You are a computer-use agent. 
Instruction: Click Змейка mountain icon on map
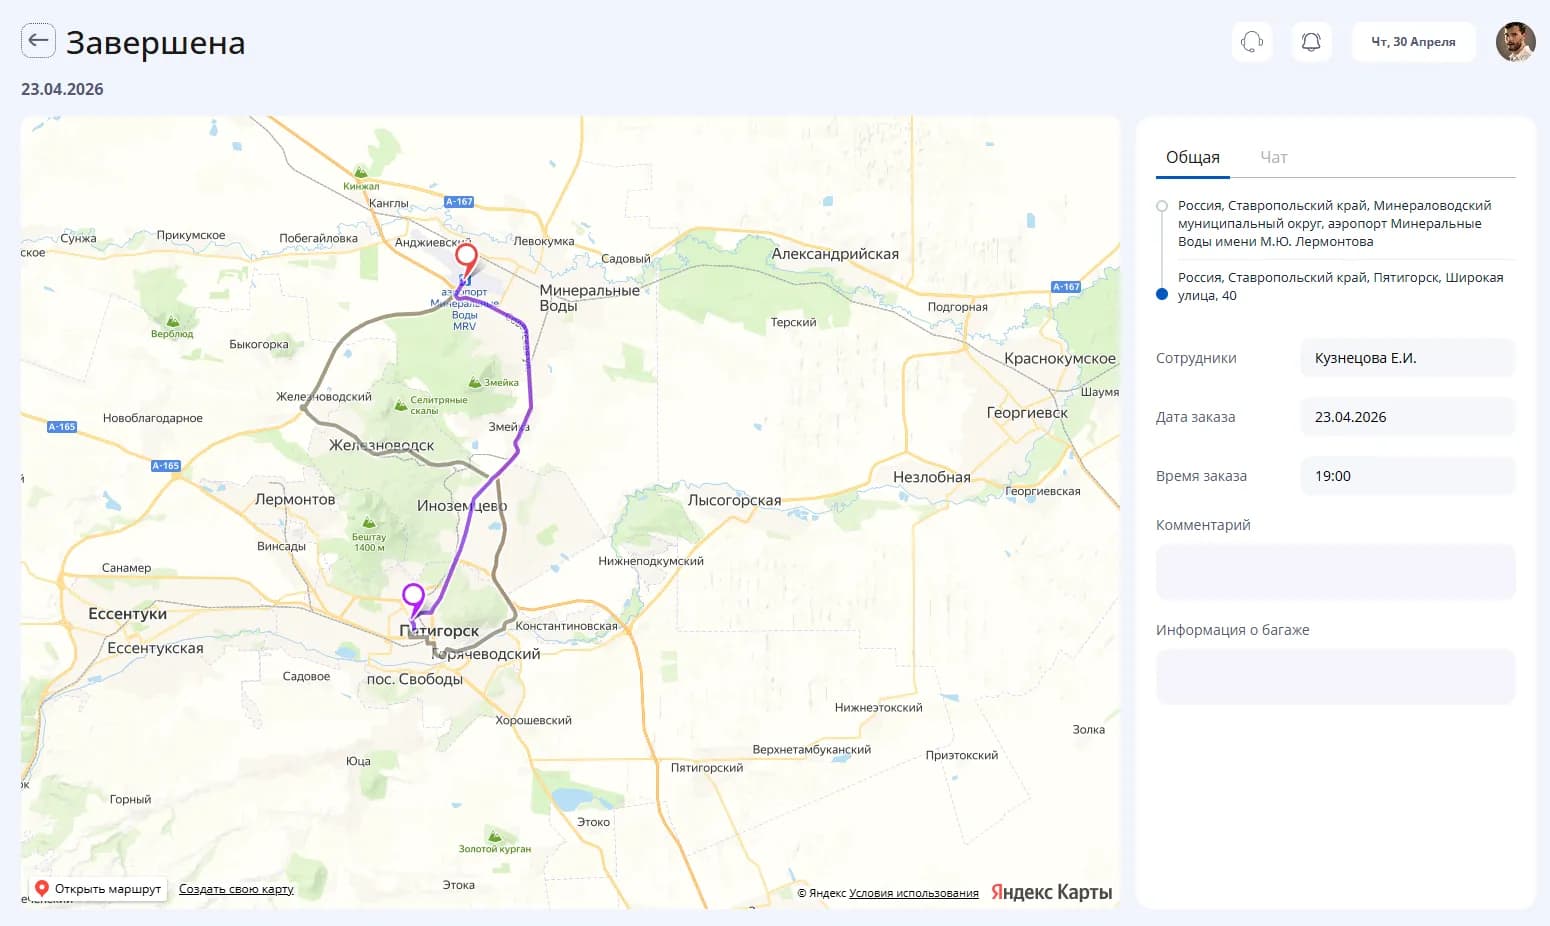click(x=475, y=382)
